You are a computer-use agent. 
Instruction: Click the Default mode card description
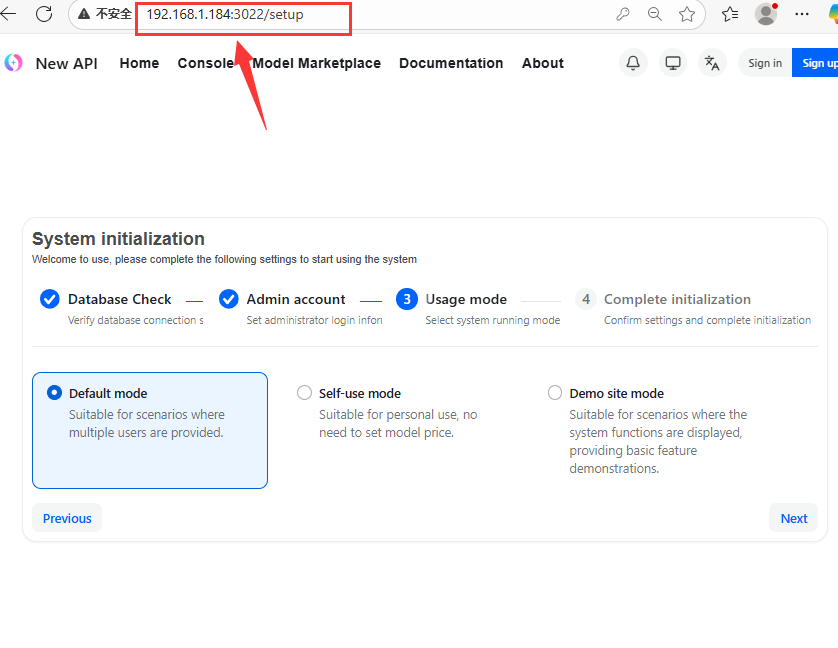[146, 423]
